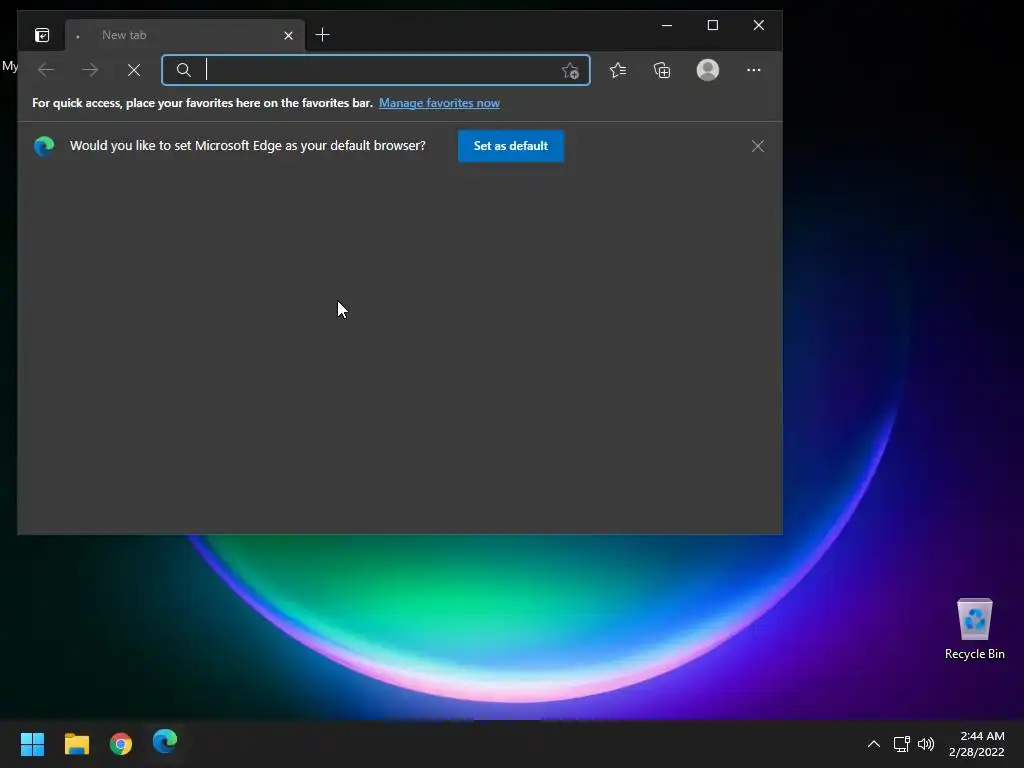Viewport: 1024px width, 768px height.
Task: Show hidden tray icons chevron
Action: (x=874, y=744)
